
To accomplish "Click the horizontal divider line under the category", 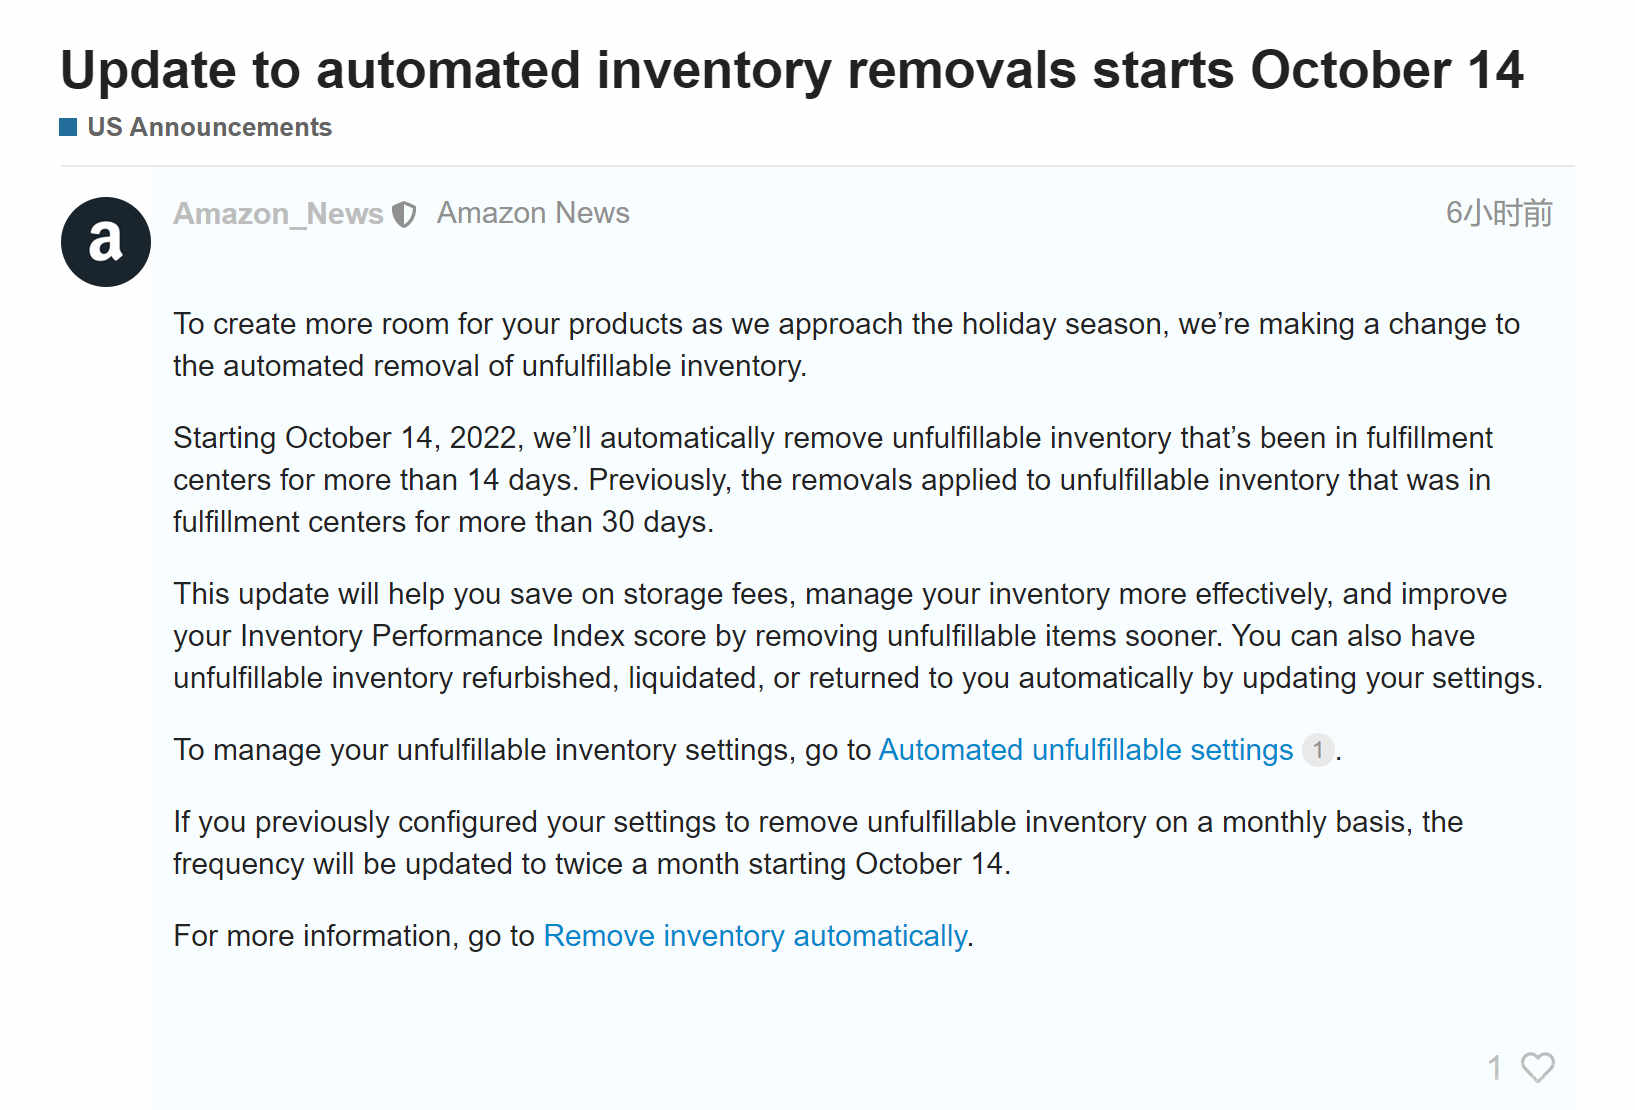I will (818, 166).
